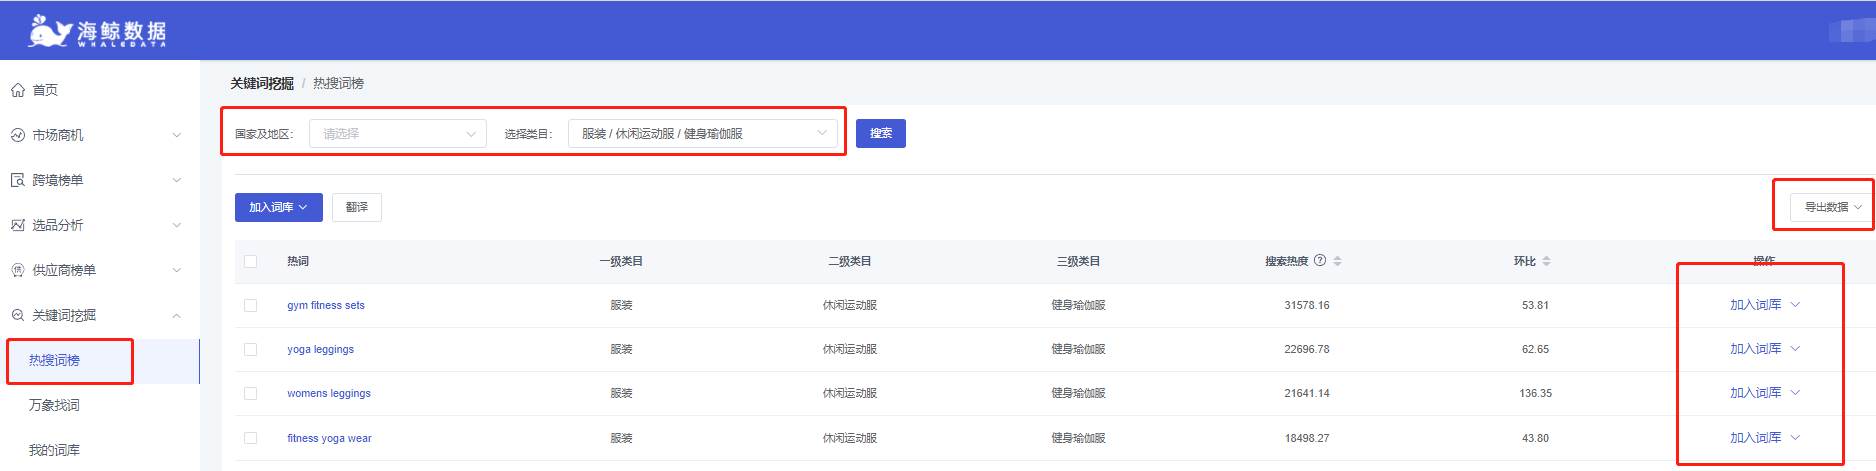Check the yoga leggings row checkbox
Image resolution: width=1876 pixels, height=471 pixels.
tap(251, 349)
